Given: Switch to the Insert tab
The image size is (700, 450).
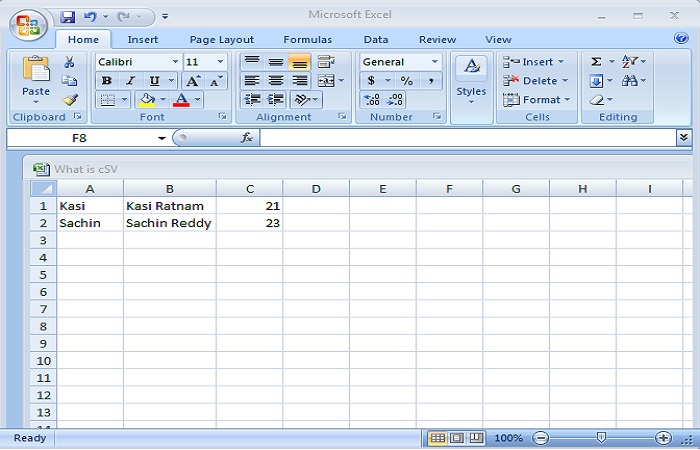Looking at the screenshot, I should pyautogui.click(x=142, y=40).
